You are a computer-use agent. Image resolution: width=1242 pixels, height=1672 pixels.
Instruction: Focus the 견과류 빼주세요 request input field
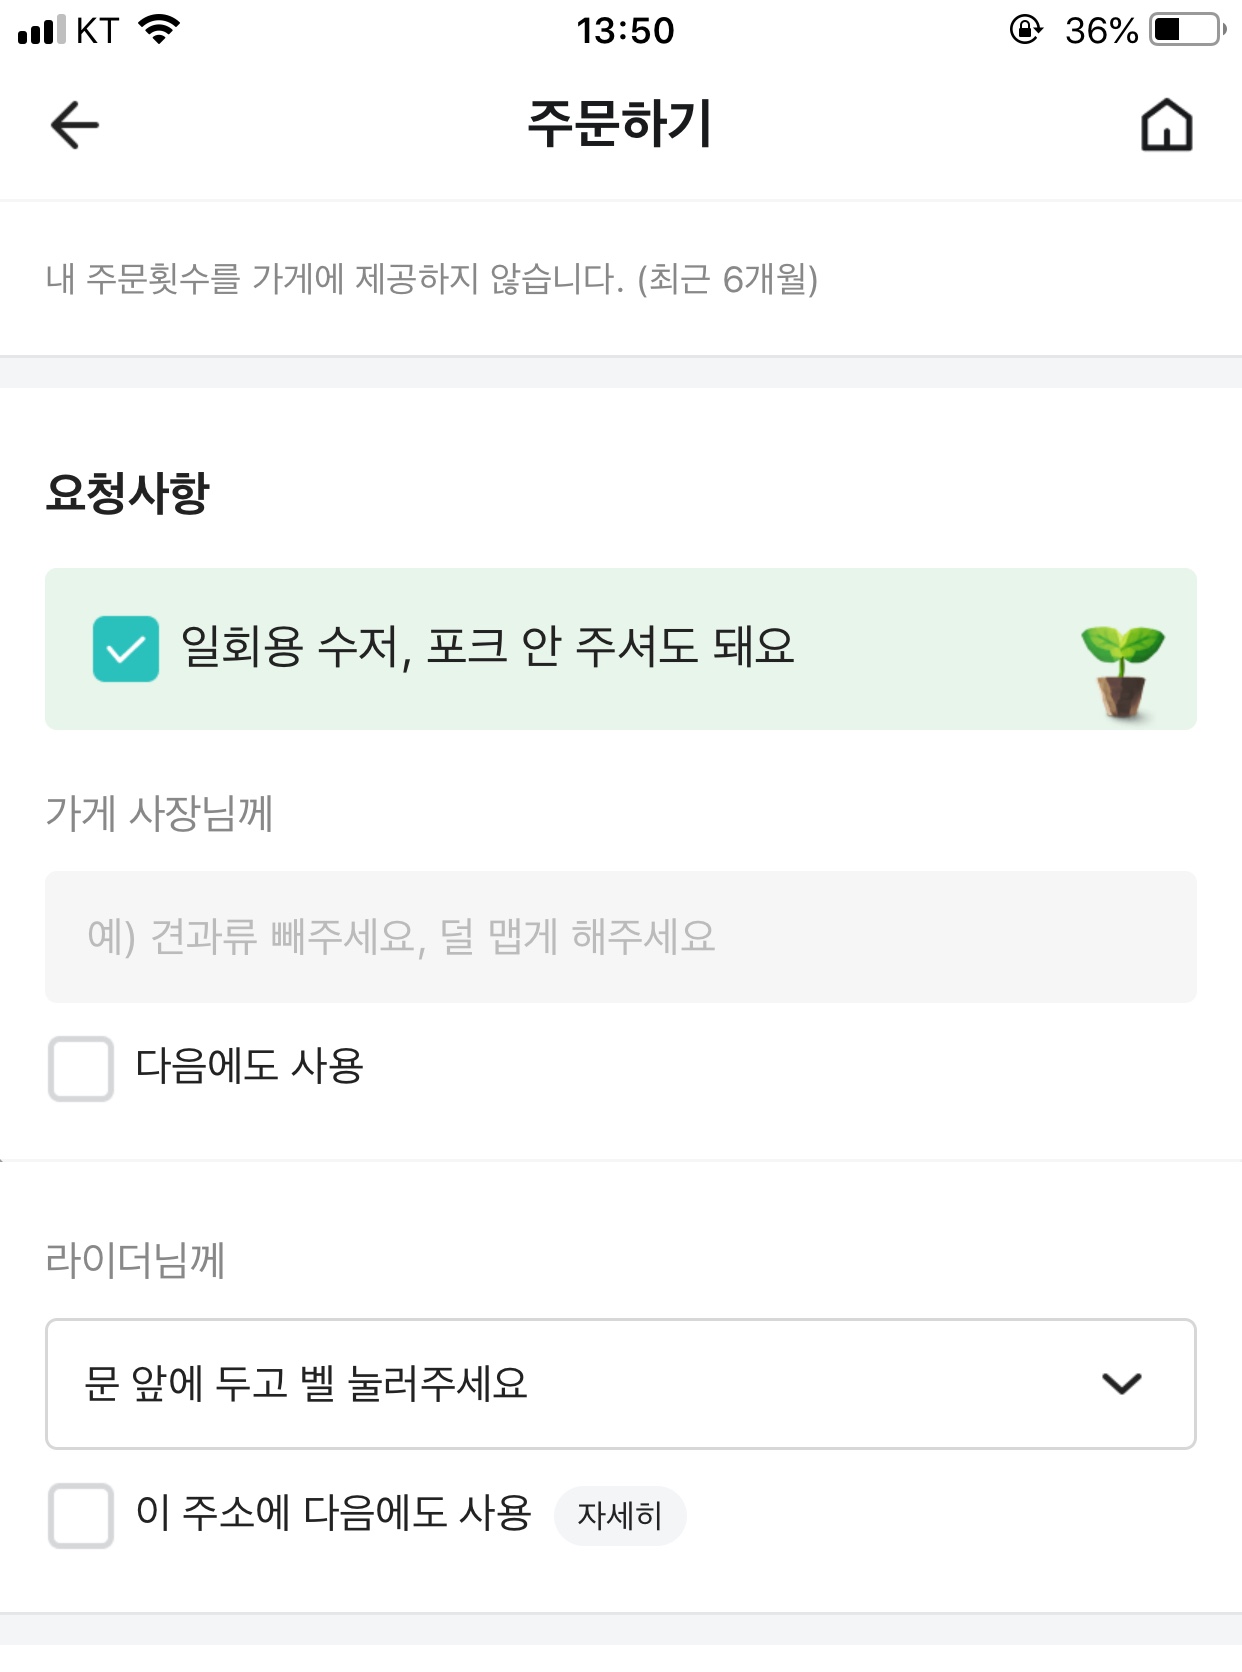tap(620, 937)
